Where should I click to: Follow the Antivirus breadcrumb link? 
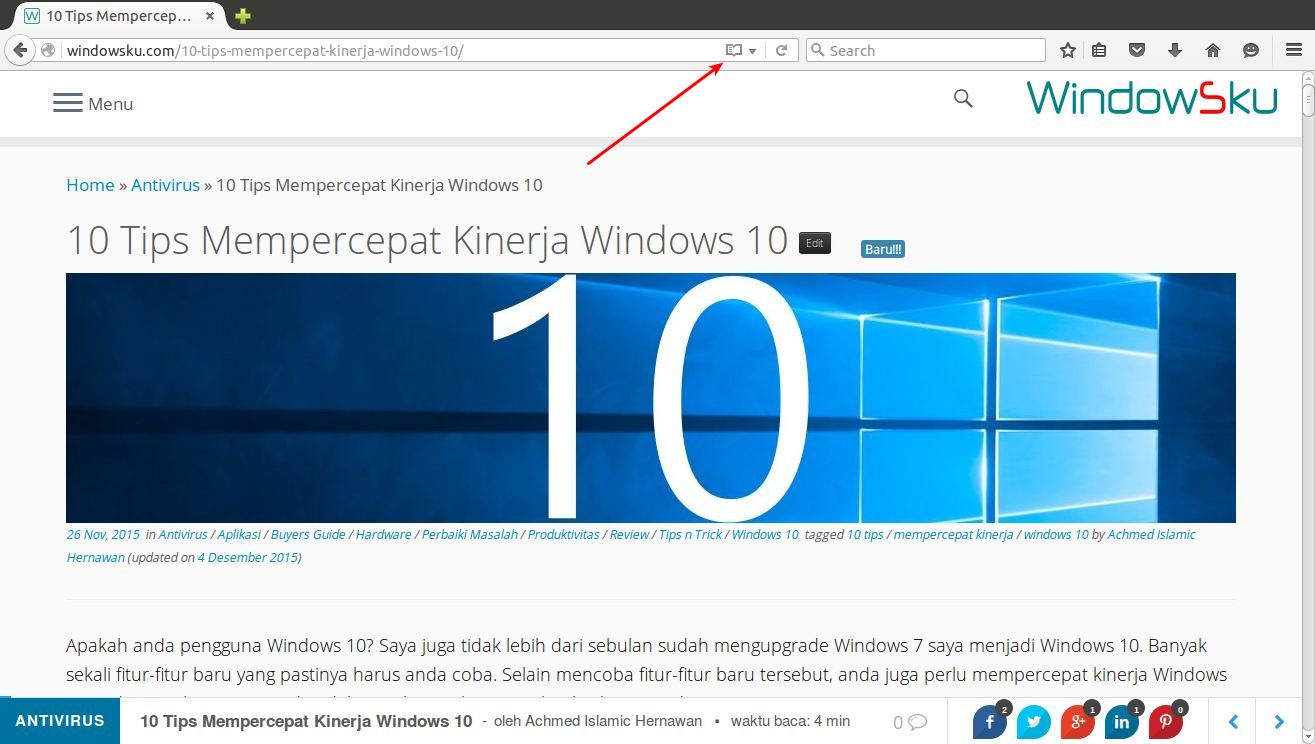pyautogui.click(x=165, y=185)
